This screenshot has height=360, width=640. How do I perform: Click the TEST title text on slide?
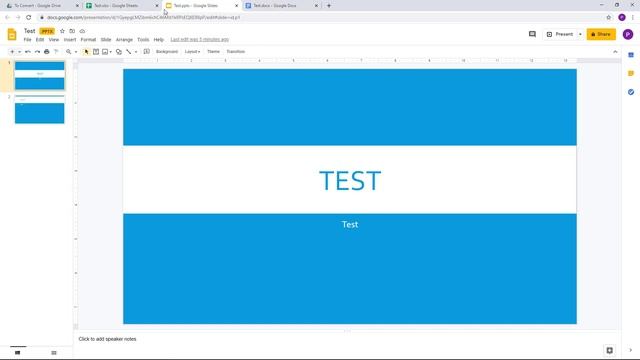[x=350, y=180]
